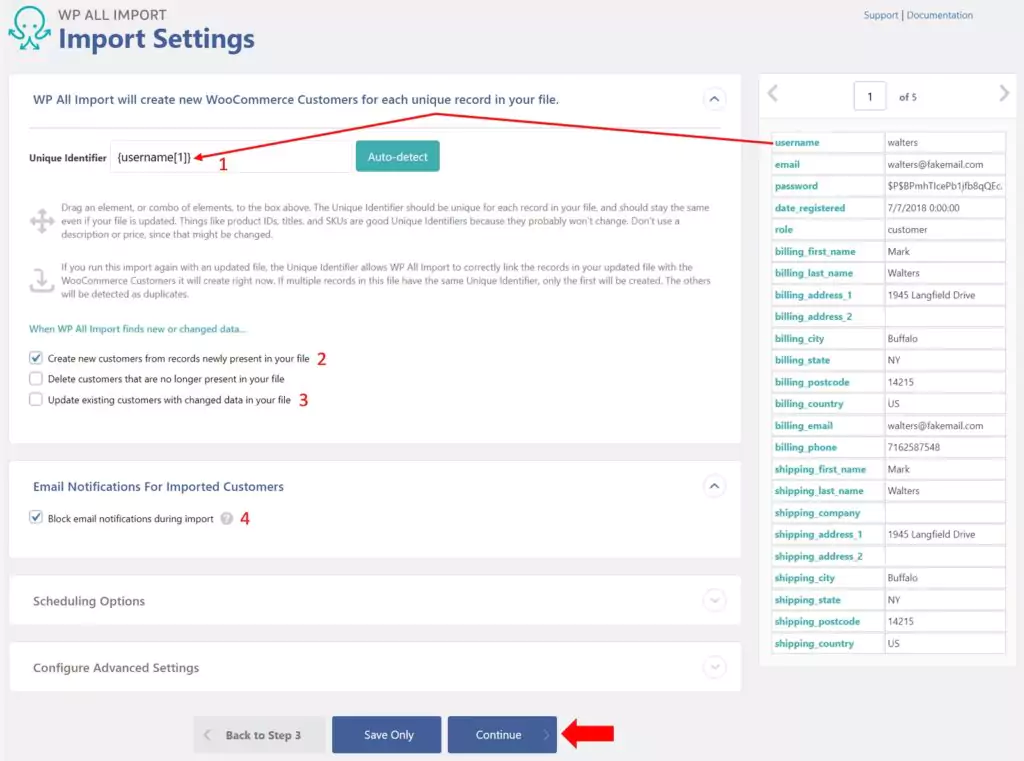This screenshot has height=761, width=1024.
Task: Select the billing_state element
Action: coord(802,360)
